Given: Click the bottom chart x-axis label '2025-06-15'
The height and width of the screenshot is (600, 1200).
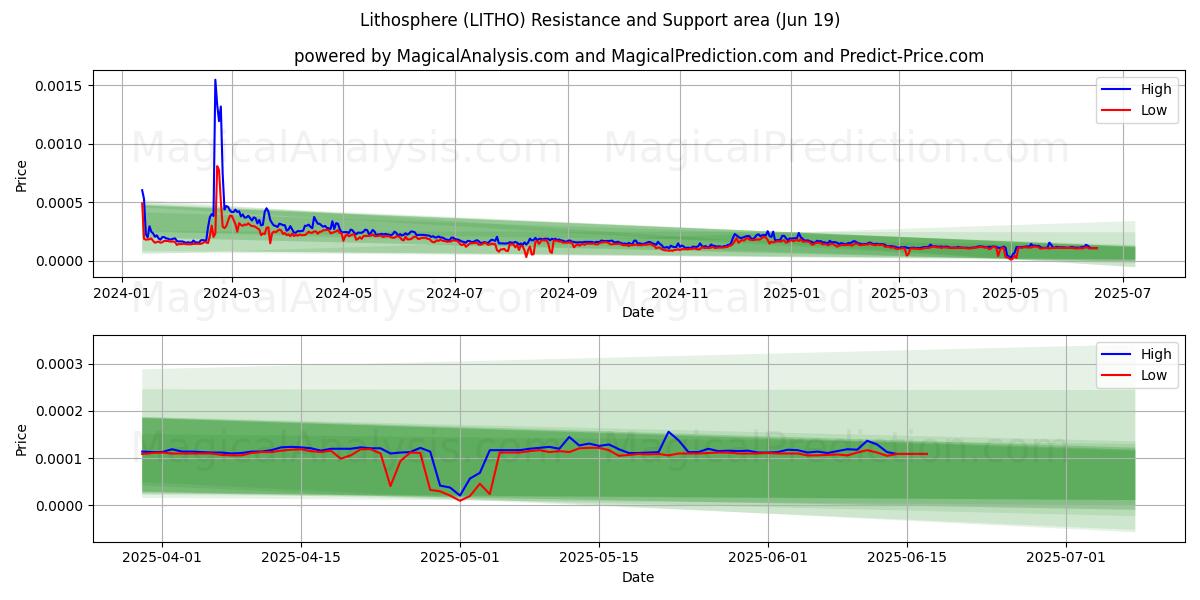Looking at the screenshot, I should coord(907,559).
